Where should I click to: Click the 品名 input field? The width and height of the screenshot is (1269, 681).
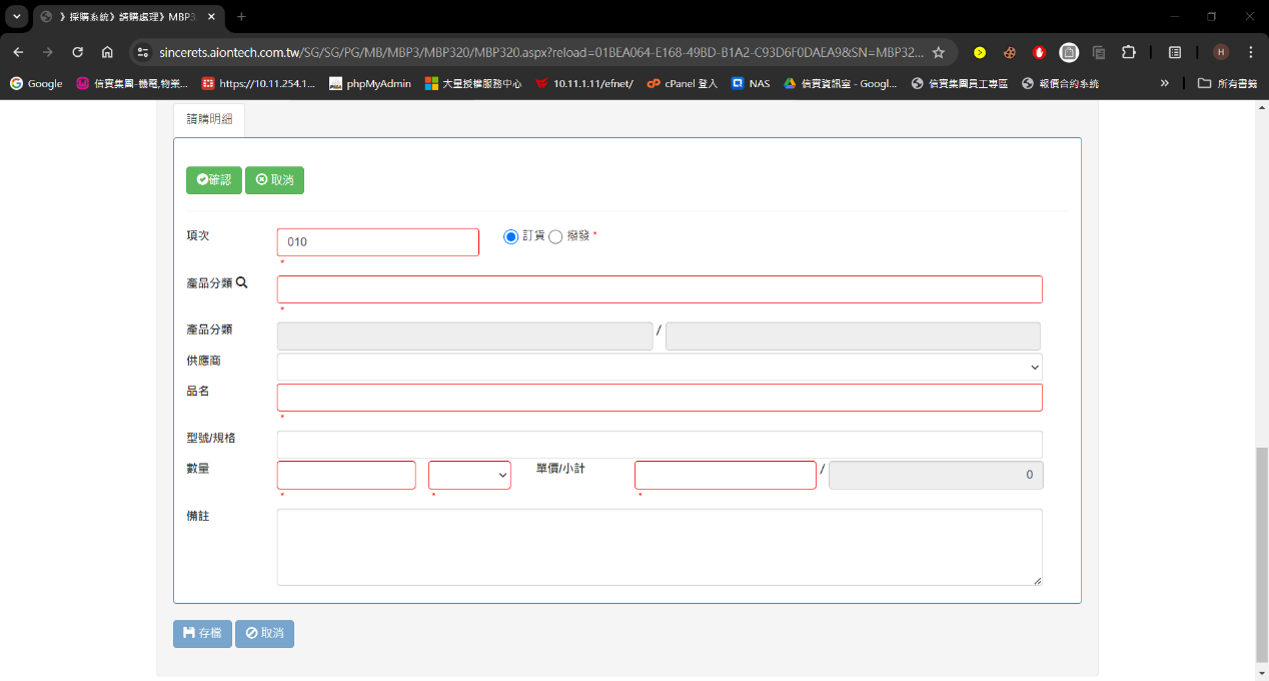[660, 398]
